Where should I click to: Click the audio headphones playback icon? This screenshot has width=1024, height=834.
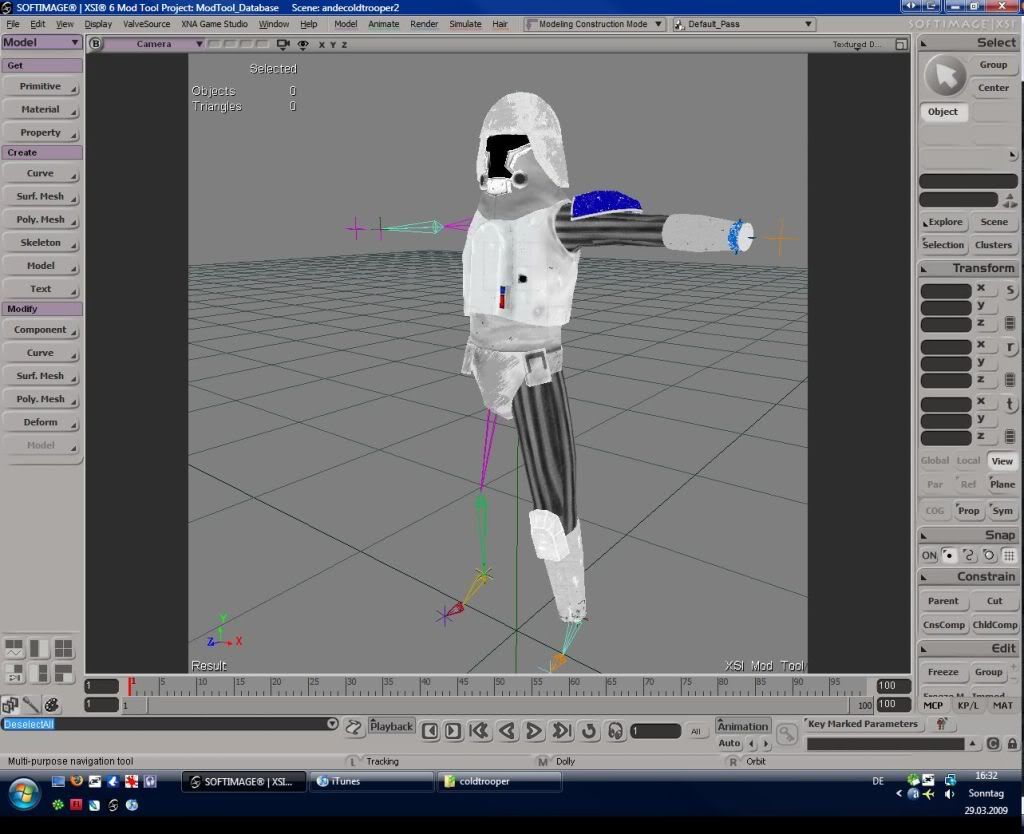point(615,731)
